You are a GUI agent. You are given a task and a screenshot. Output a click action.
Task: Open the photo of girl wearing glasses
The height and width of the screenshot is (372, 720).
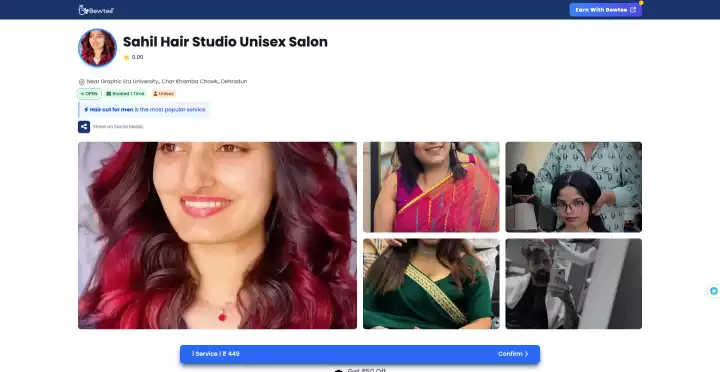pyautogui.click(x=574, y=187)
